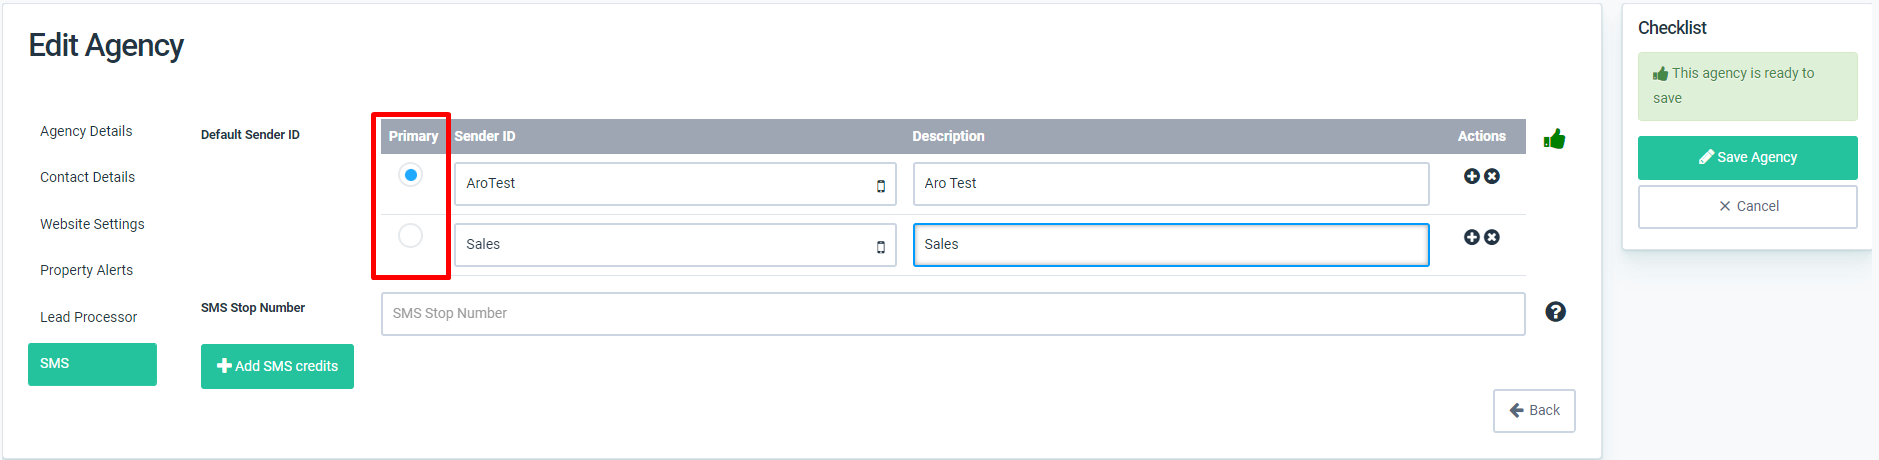The image size is (1879, 460).
Task: Click the icon inside the Sales Sender ID field
Action: coord(881,247)
